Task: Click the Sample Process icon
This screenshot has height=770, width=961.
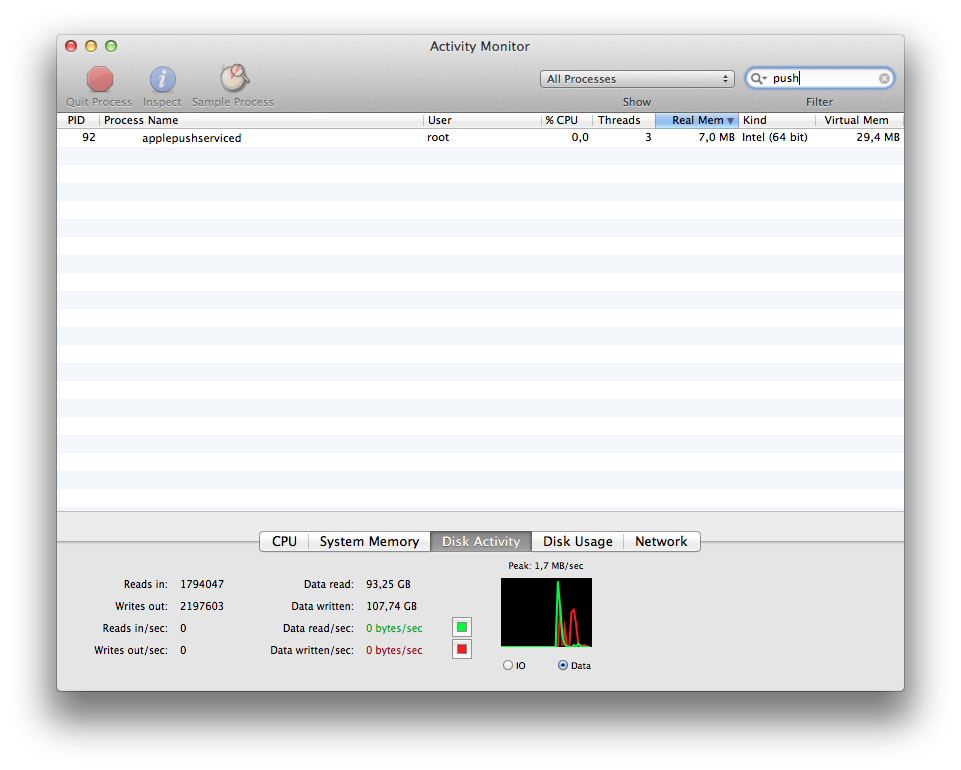Action: point(234,78)
